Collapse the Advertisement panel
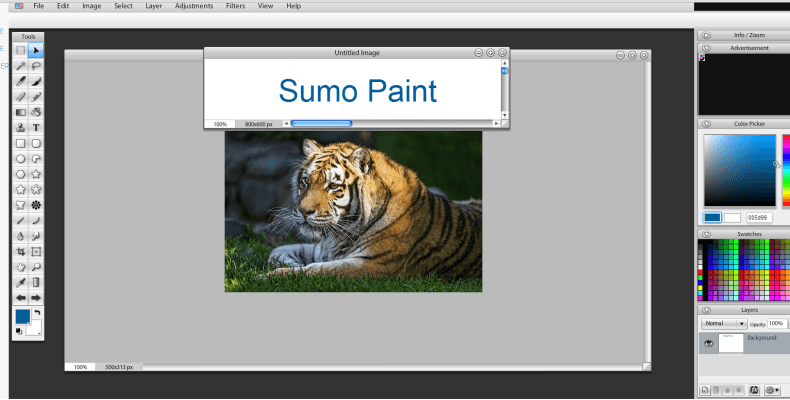This screenshot has width=790, height=400. (x=706, y=48)
